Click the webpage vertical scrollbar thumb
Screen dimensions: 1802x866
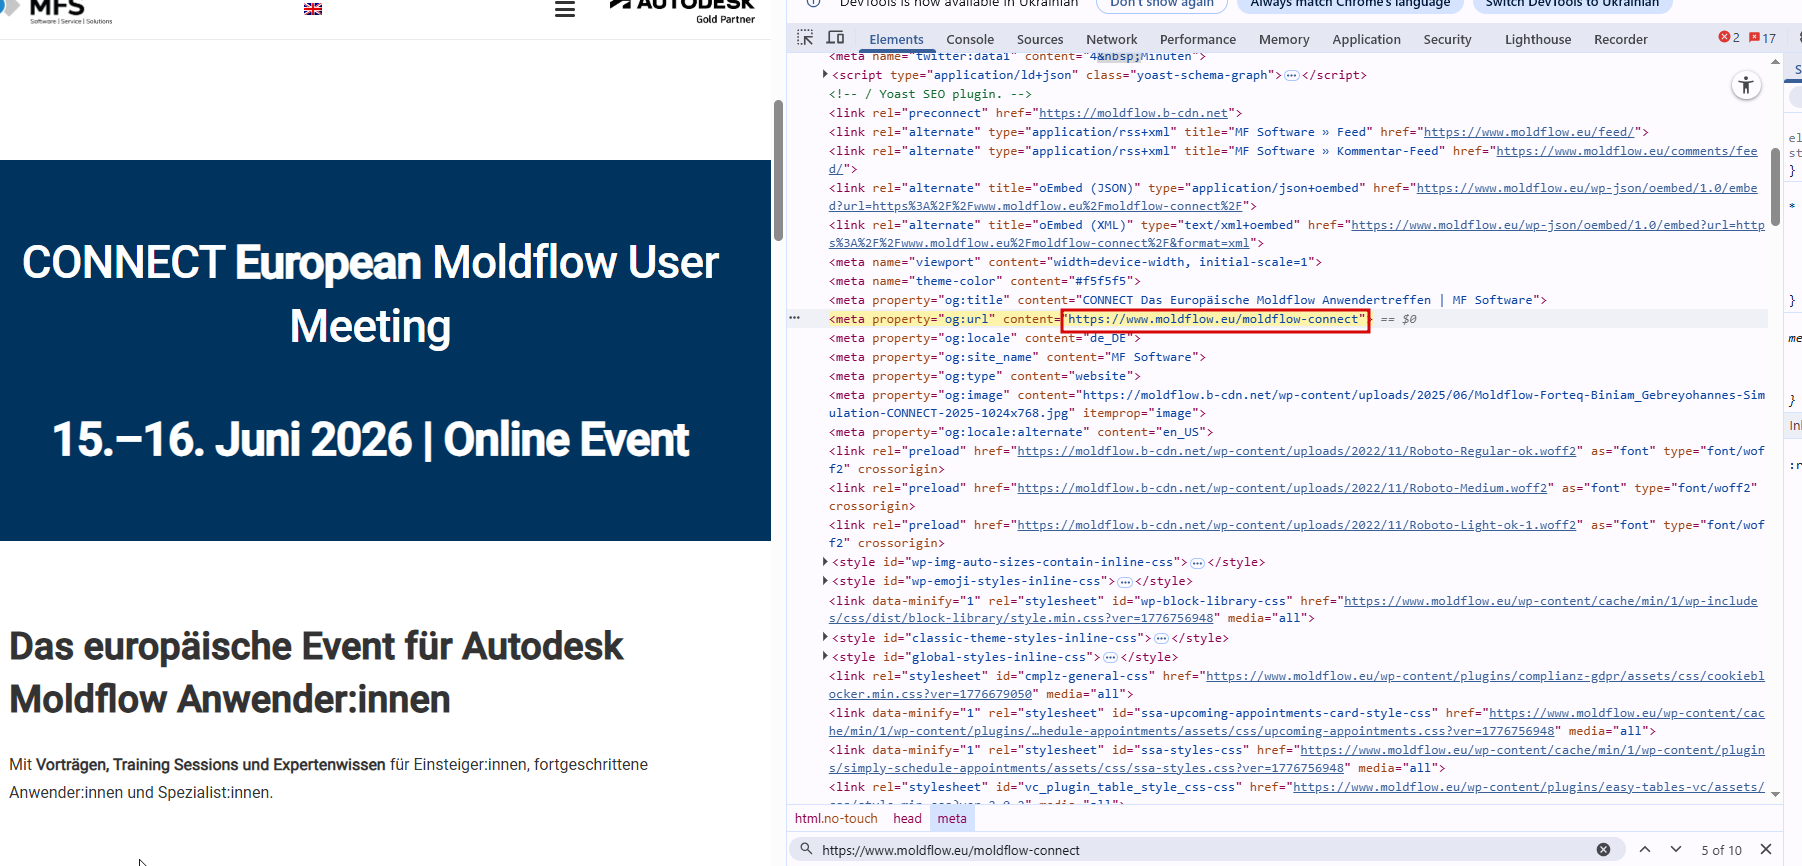click(778, 171)
